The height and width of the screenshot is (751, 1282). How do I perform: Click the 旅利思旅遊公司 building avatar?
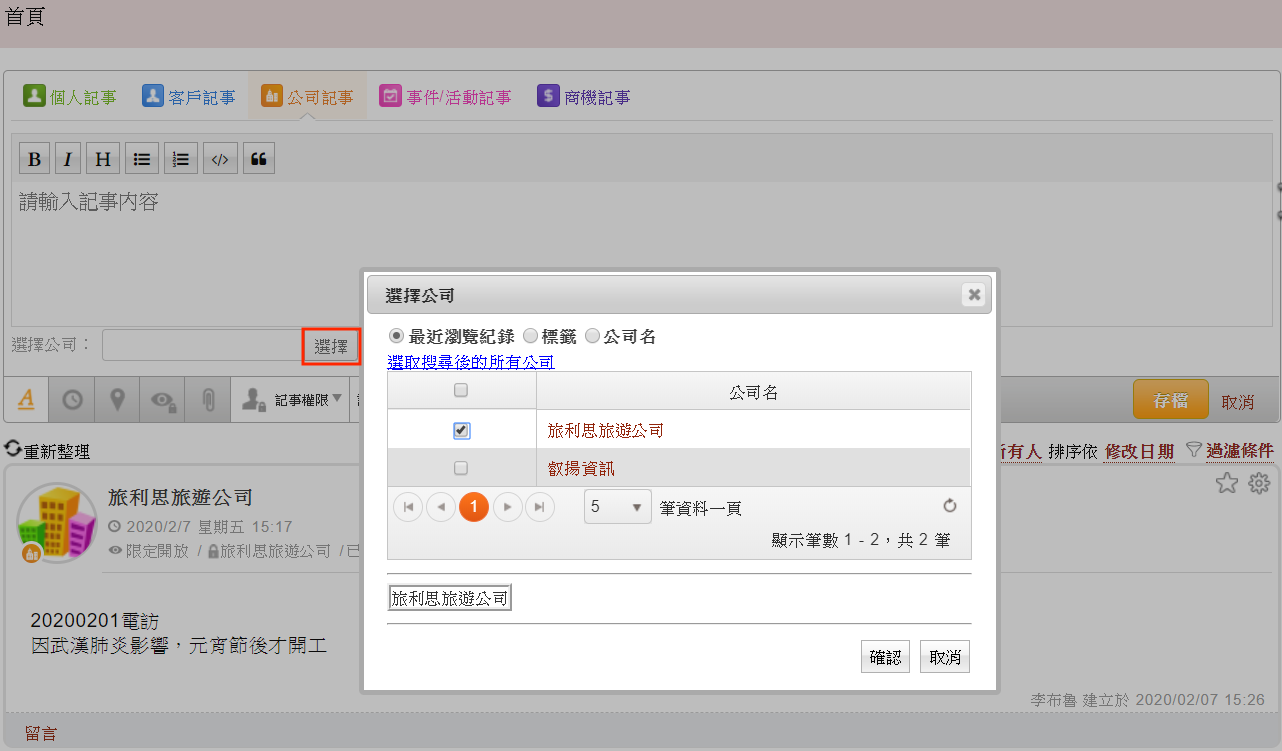tap(56, 524)
